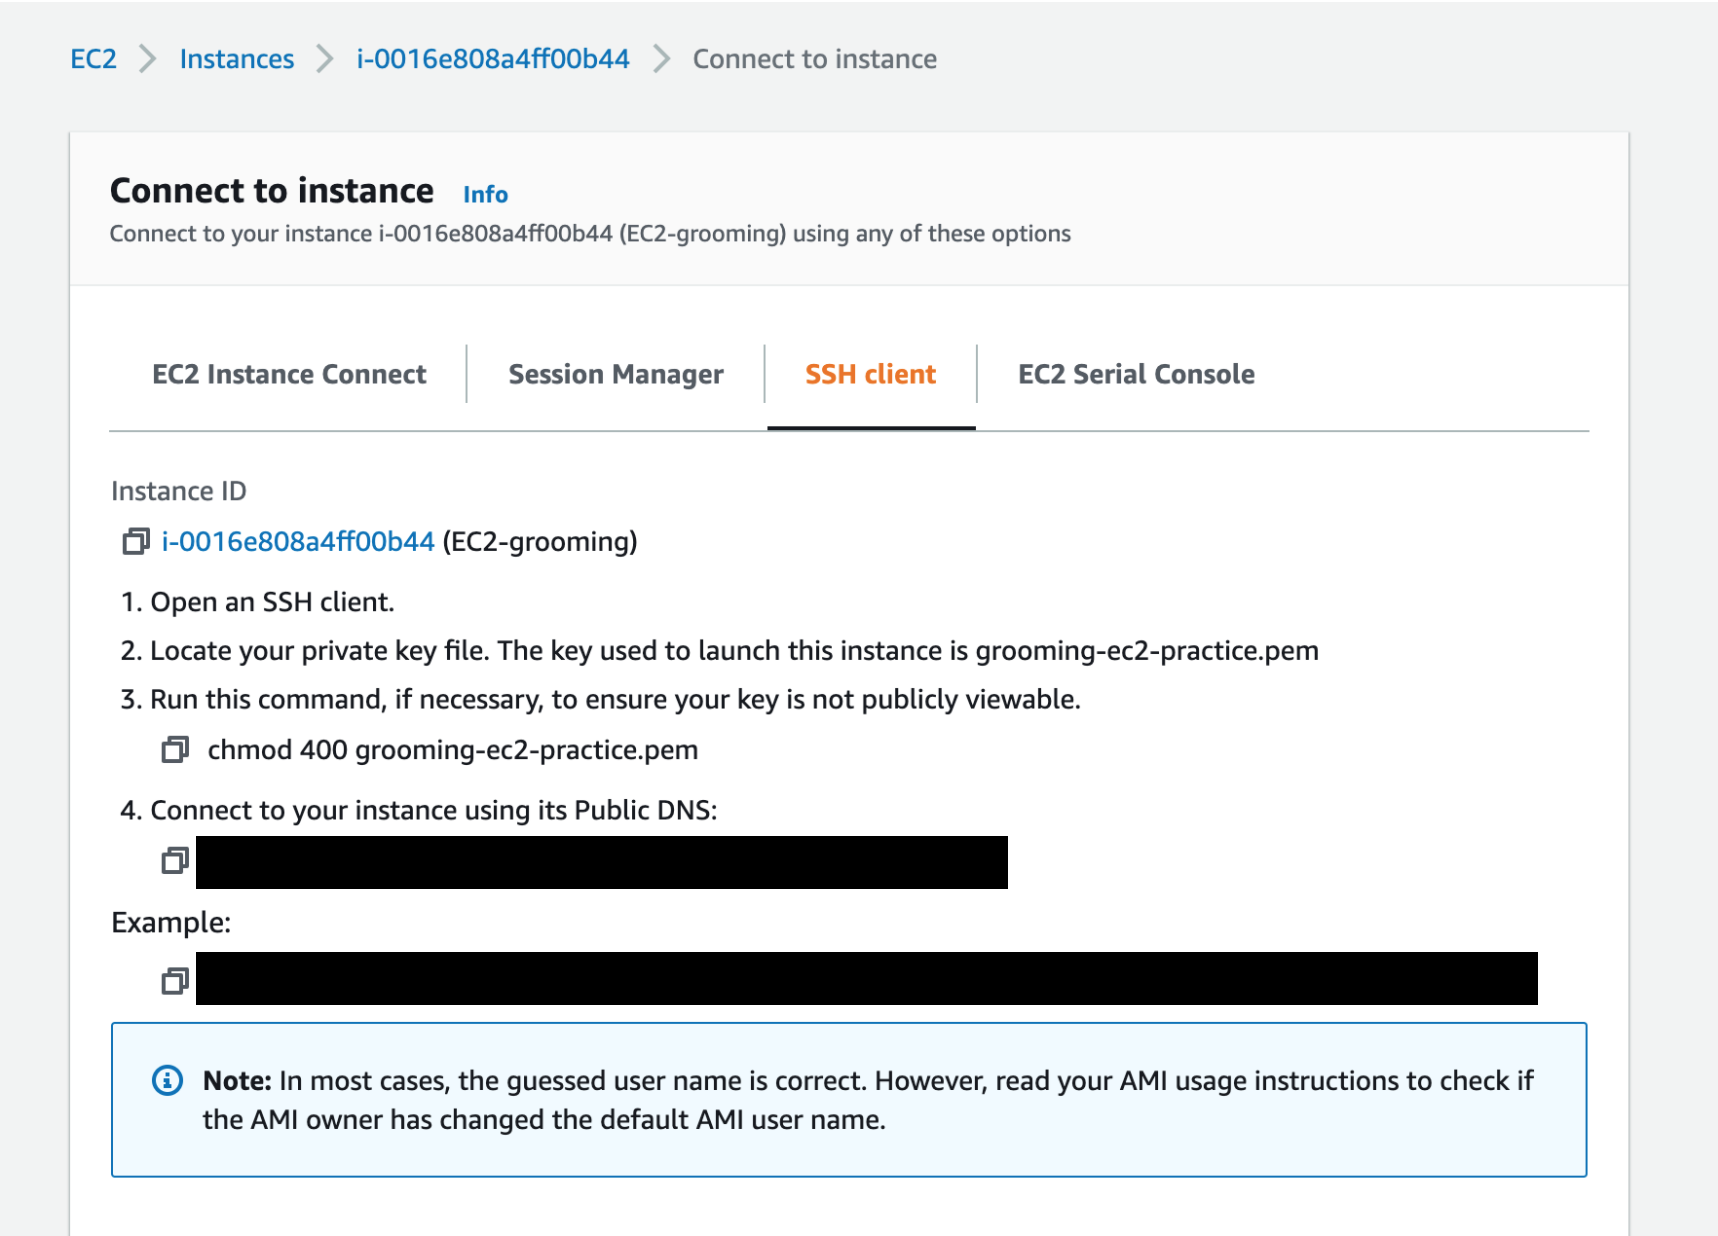
Task: Navigate to Instances breadcrumb
Action: click(237, 59)
